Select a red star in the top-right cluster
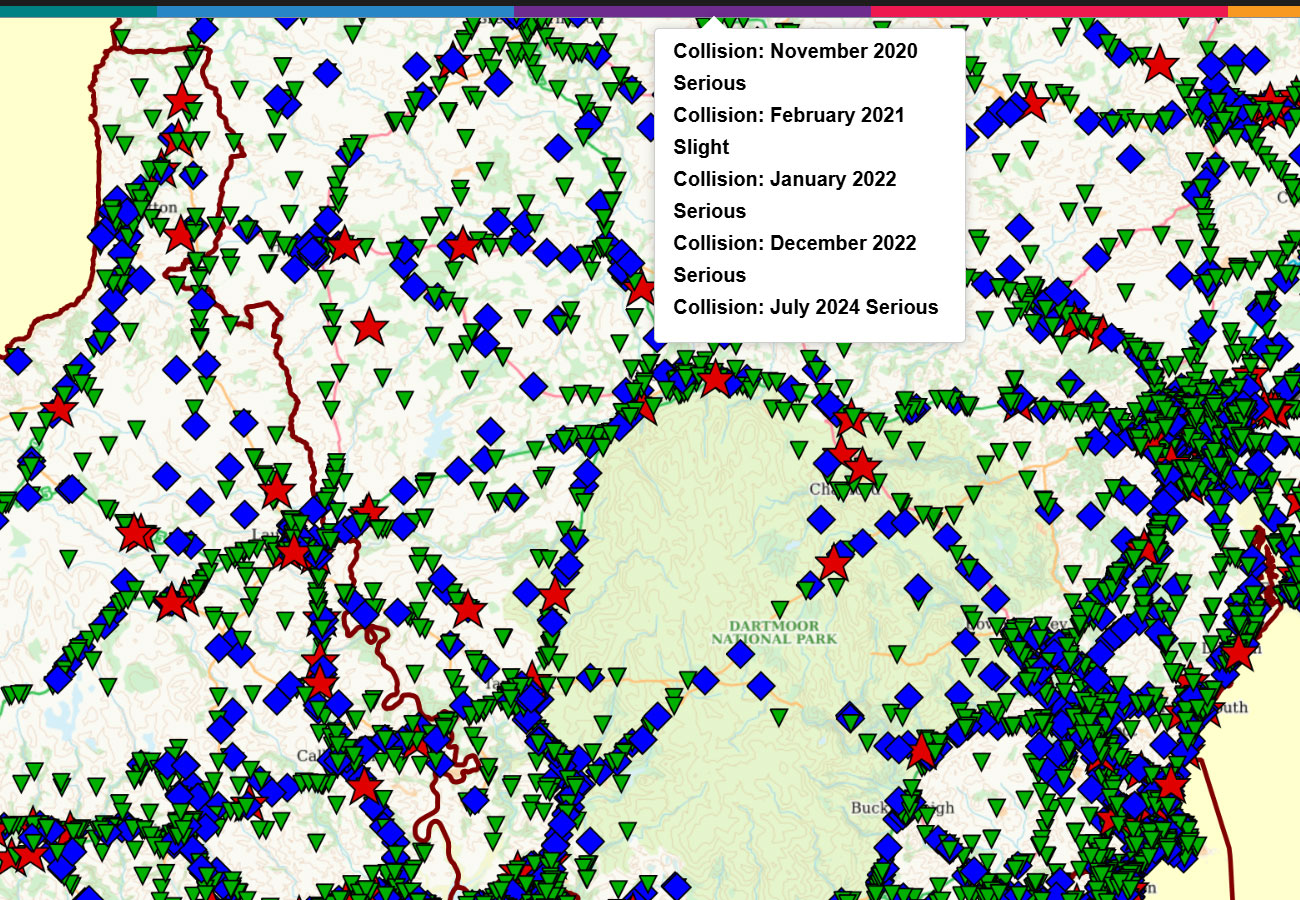The height and width of the screenshot is (900, 1300). pyautogui.click(x=1159, y=68)
